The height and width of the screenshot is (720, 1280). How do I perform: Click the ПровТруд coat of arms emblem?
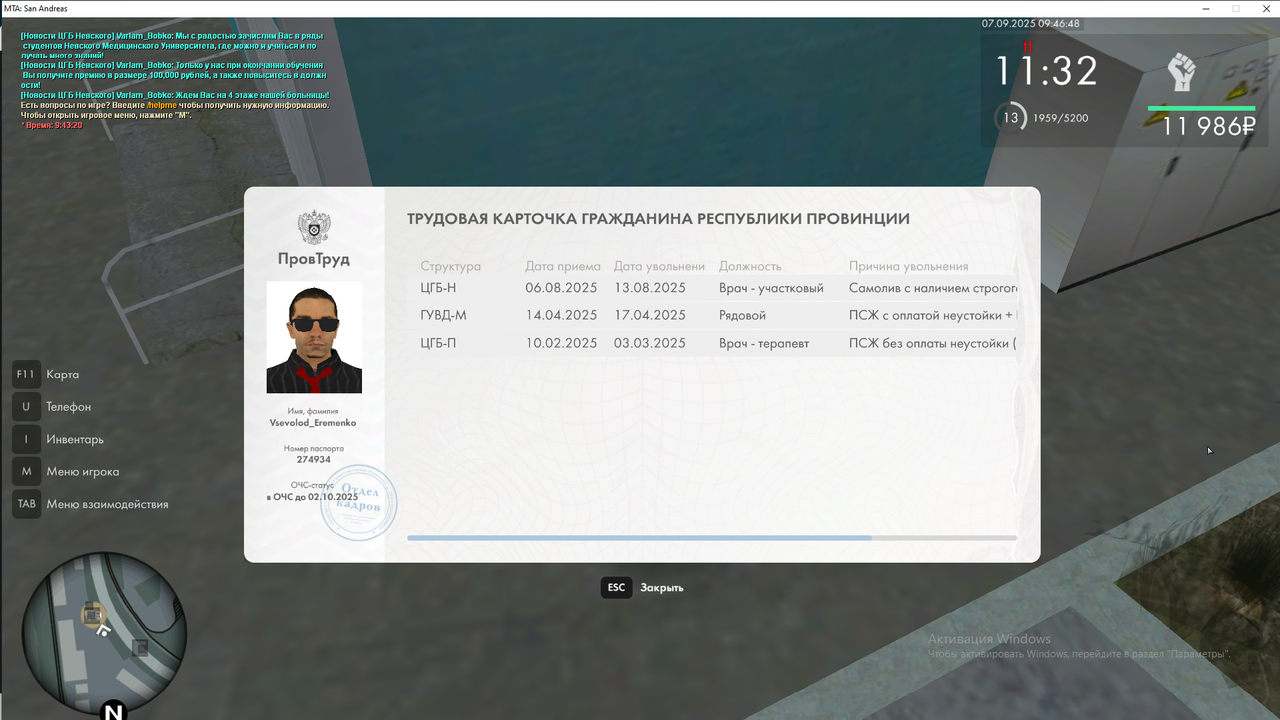point(314,228)
